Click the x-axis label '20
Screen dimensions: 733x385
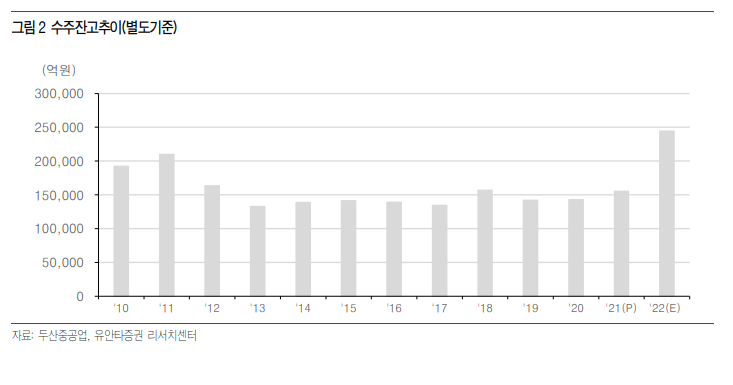pos(576,308)
